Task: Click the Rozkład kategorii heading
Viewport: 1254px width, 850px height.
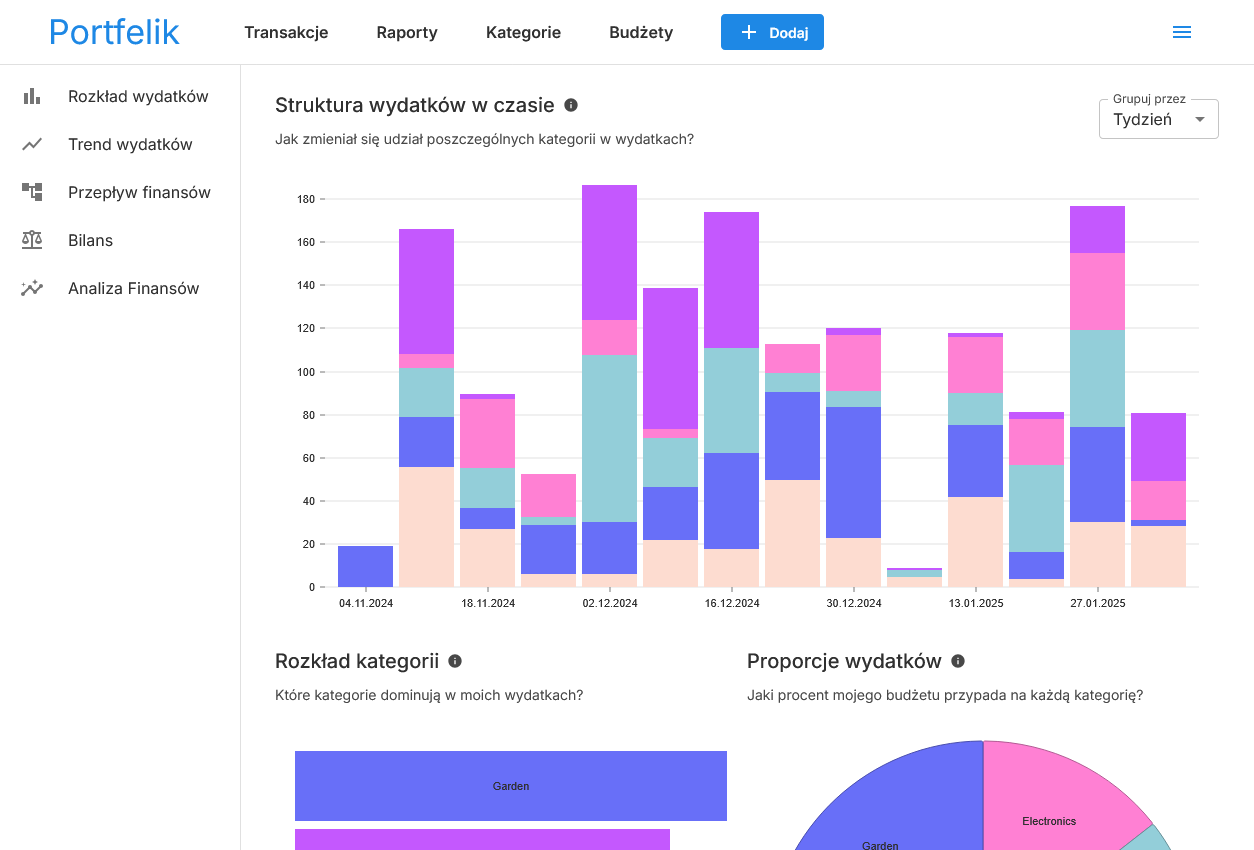Action: pos(357,661)
